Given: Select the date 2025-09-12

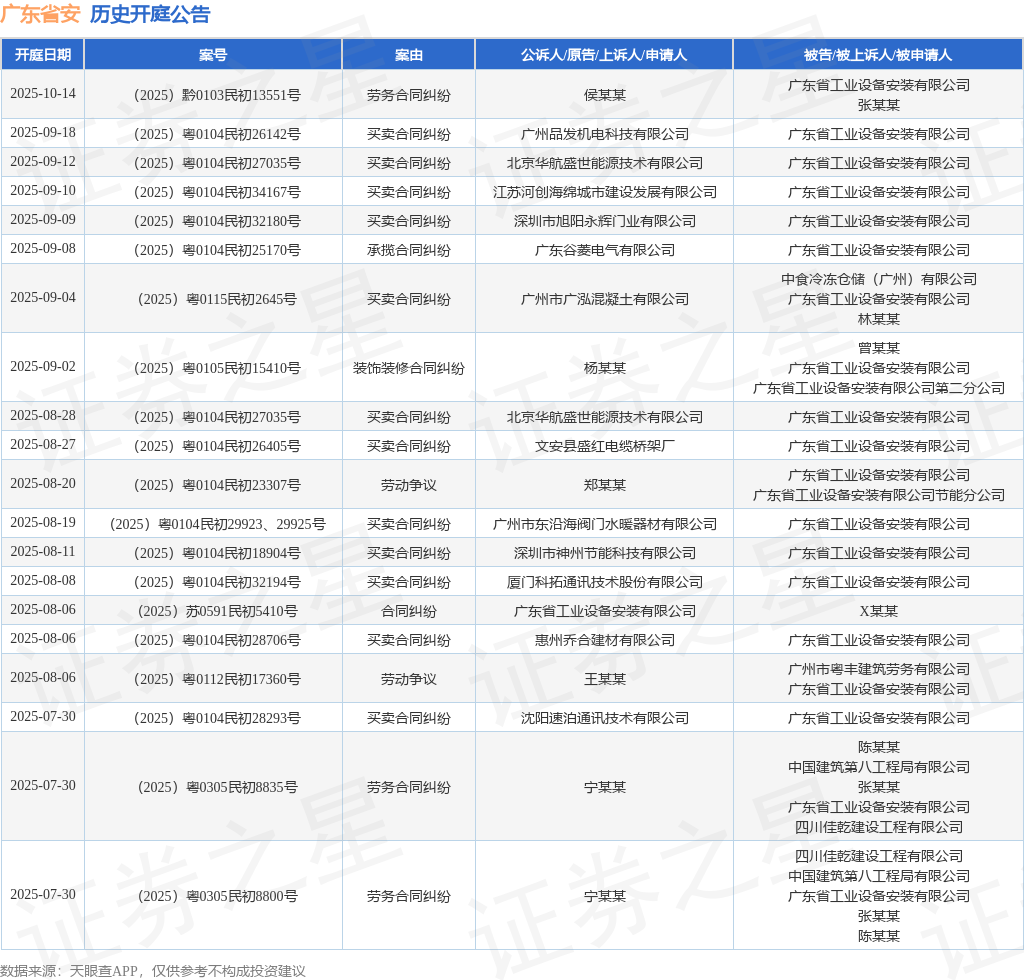Looking at the screenshot, I should [x=43, y=161].
